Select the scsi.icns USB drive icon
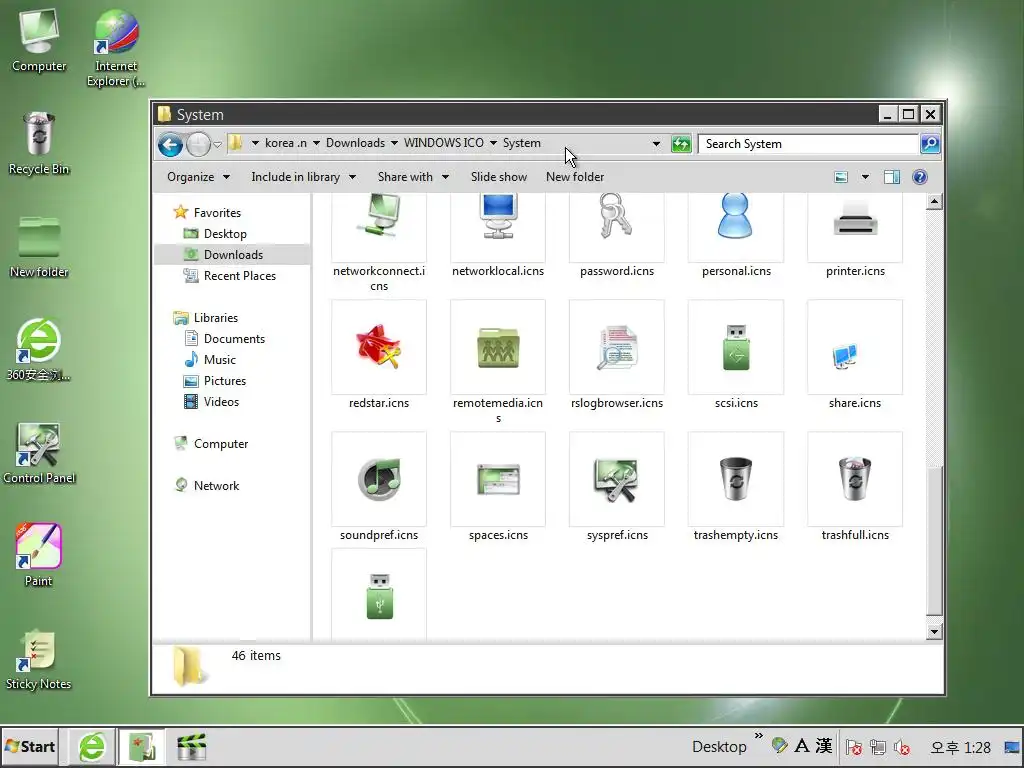 click(x=736, y=347)
